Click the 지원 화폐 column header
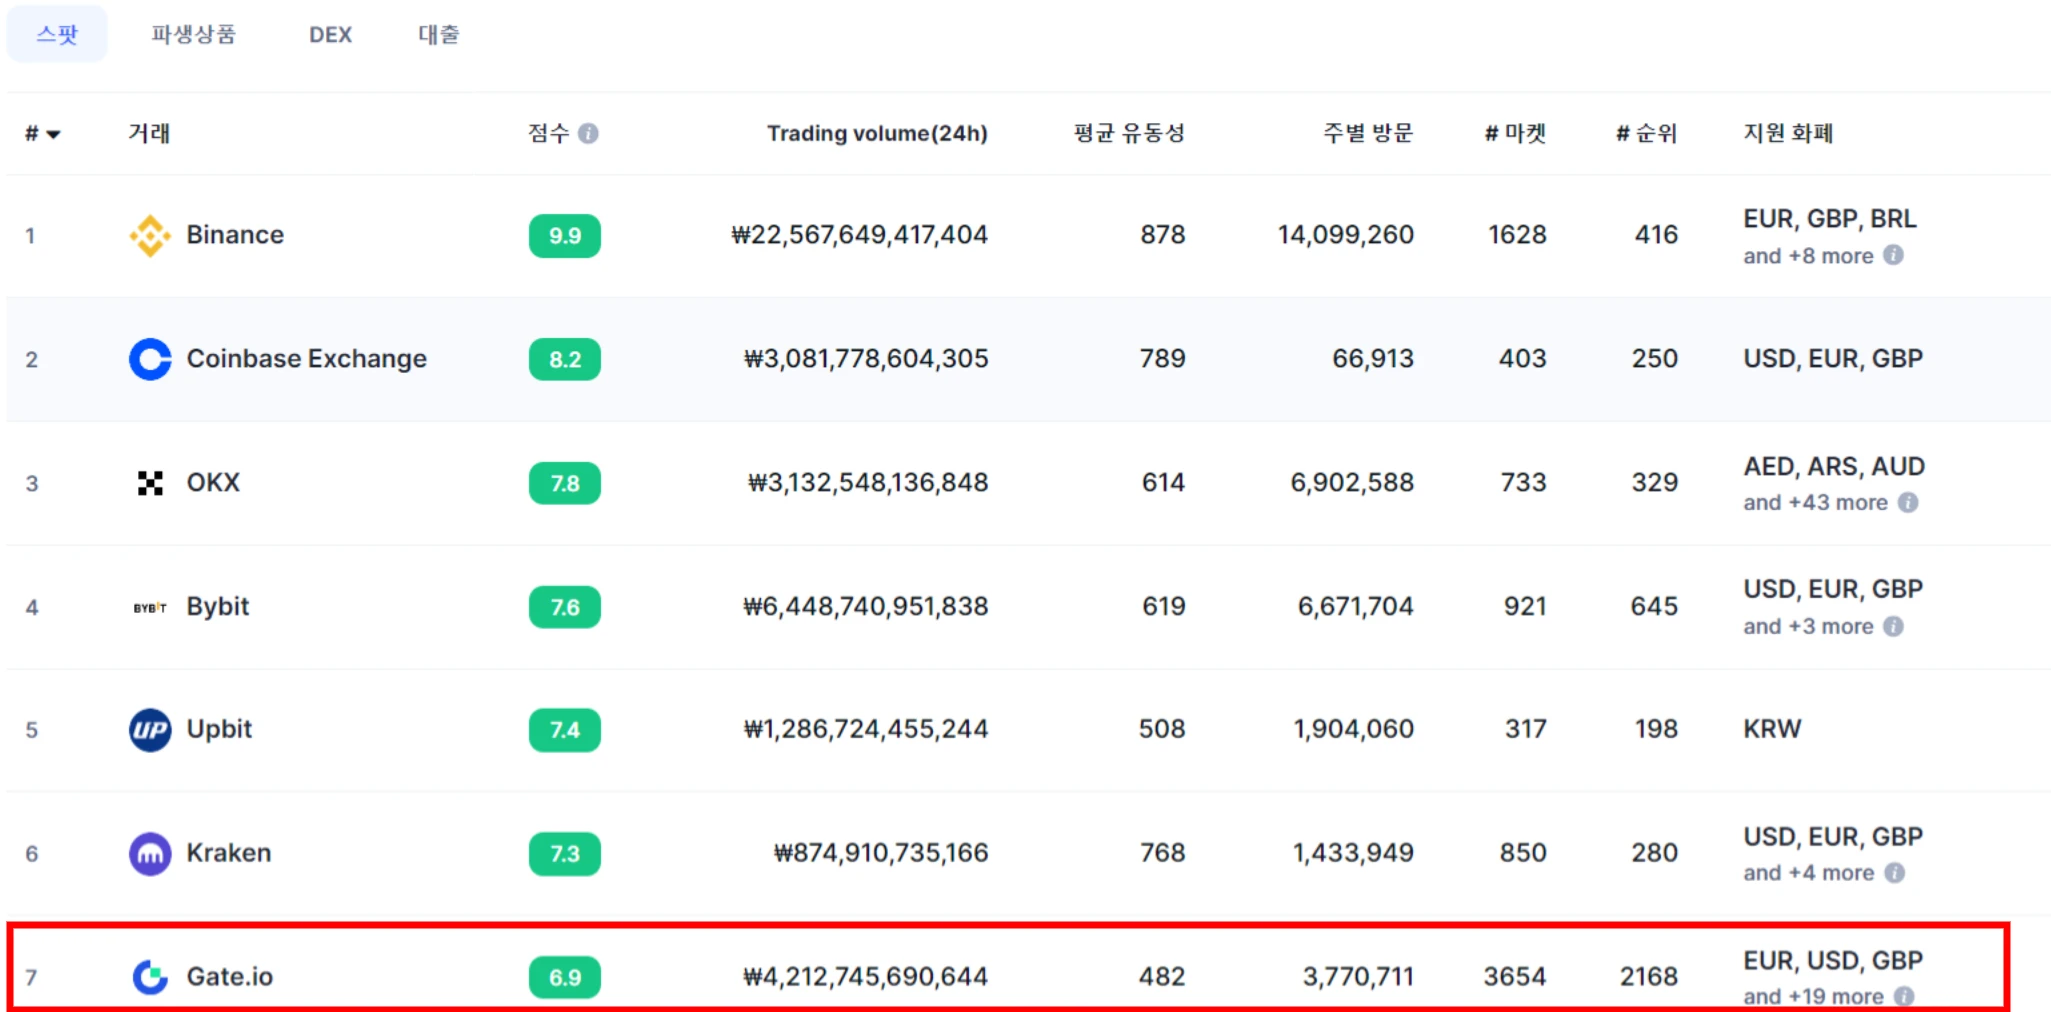Viewport: 2051px width, 1012px height. pos(1788,133)
